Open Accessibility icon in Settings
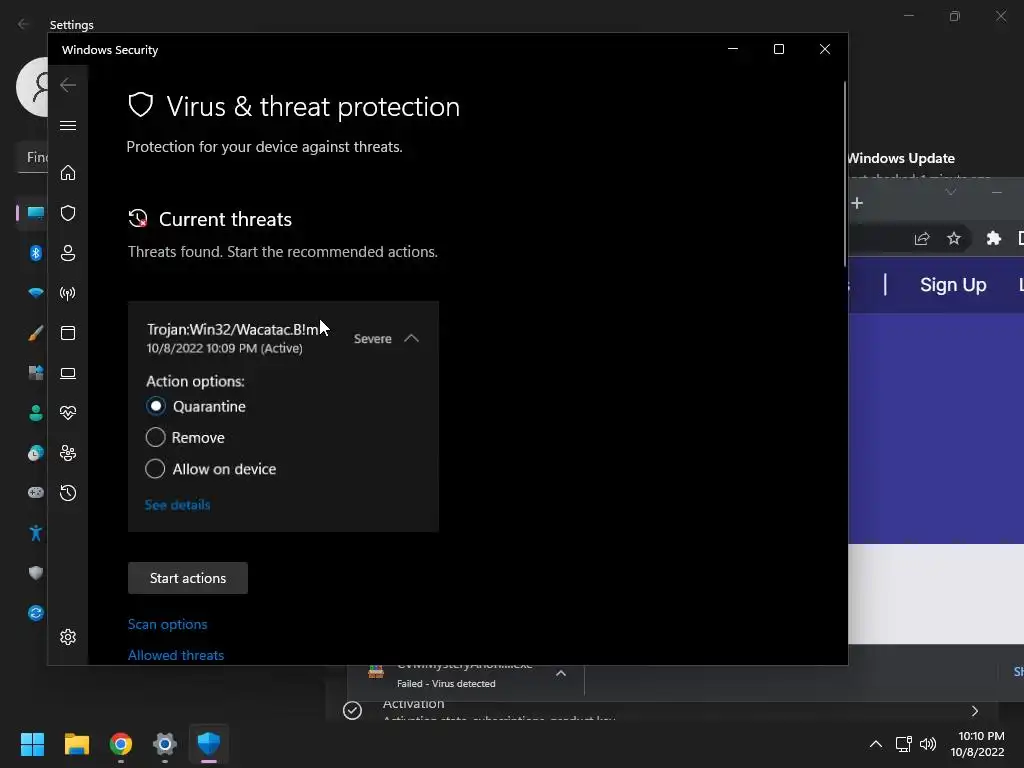1024x768 pixels. (x=36, y=533)
